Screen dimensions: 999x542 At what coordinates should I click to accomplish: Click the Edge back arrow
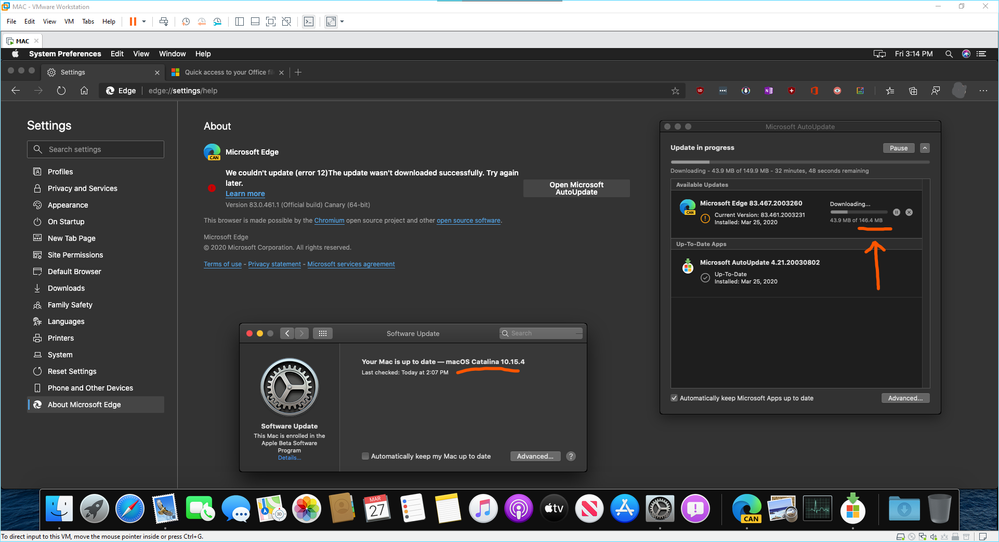16,90
